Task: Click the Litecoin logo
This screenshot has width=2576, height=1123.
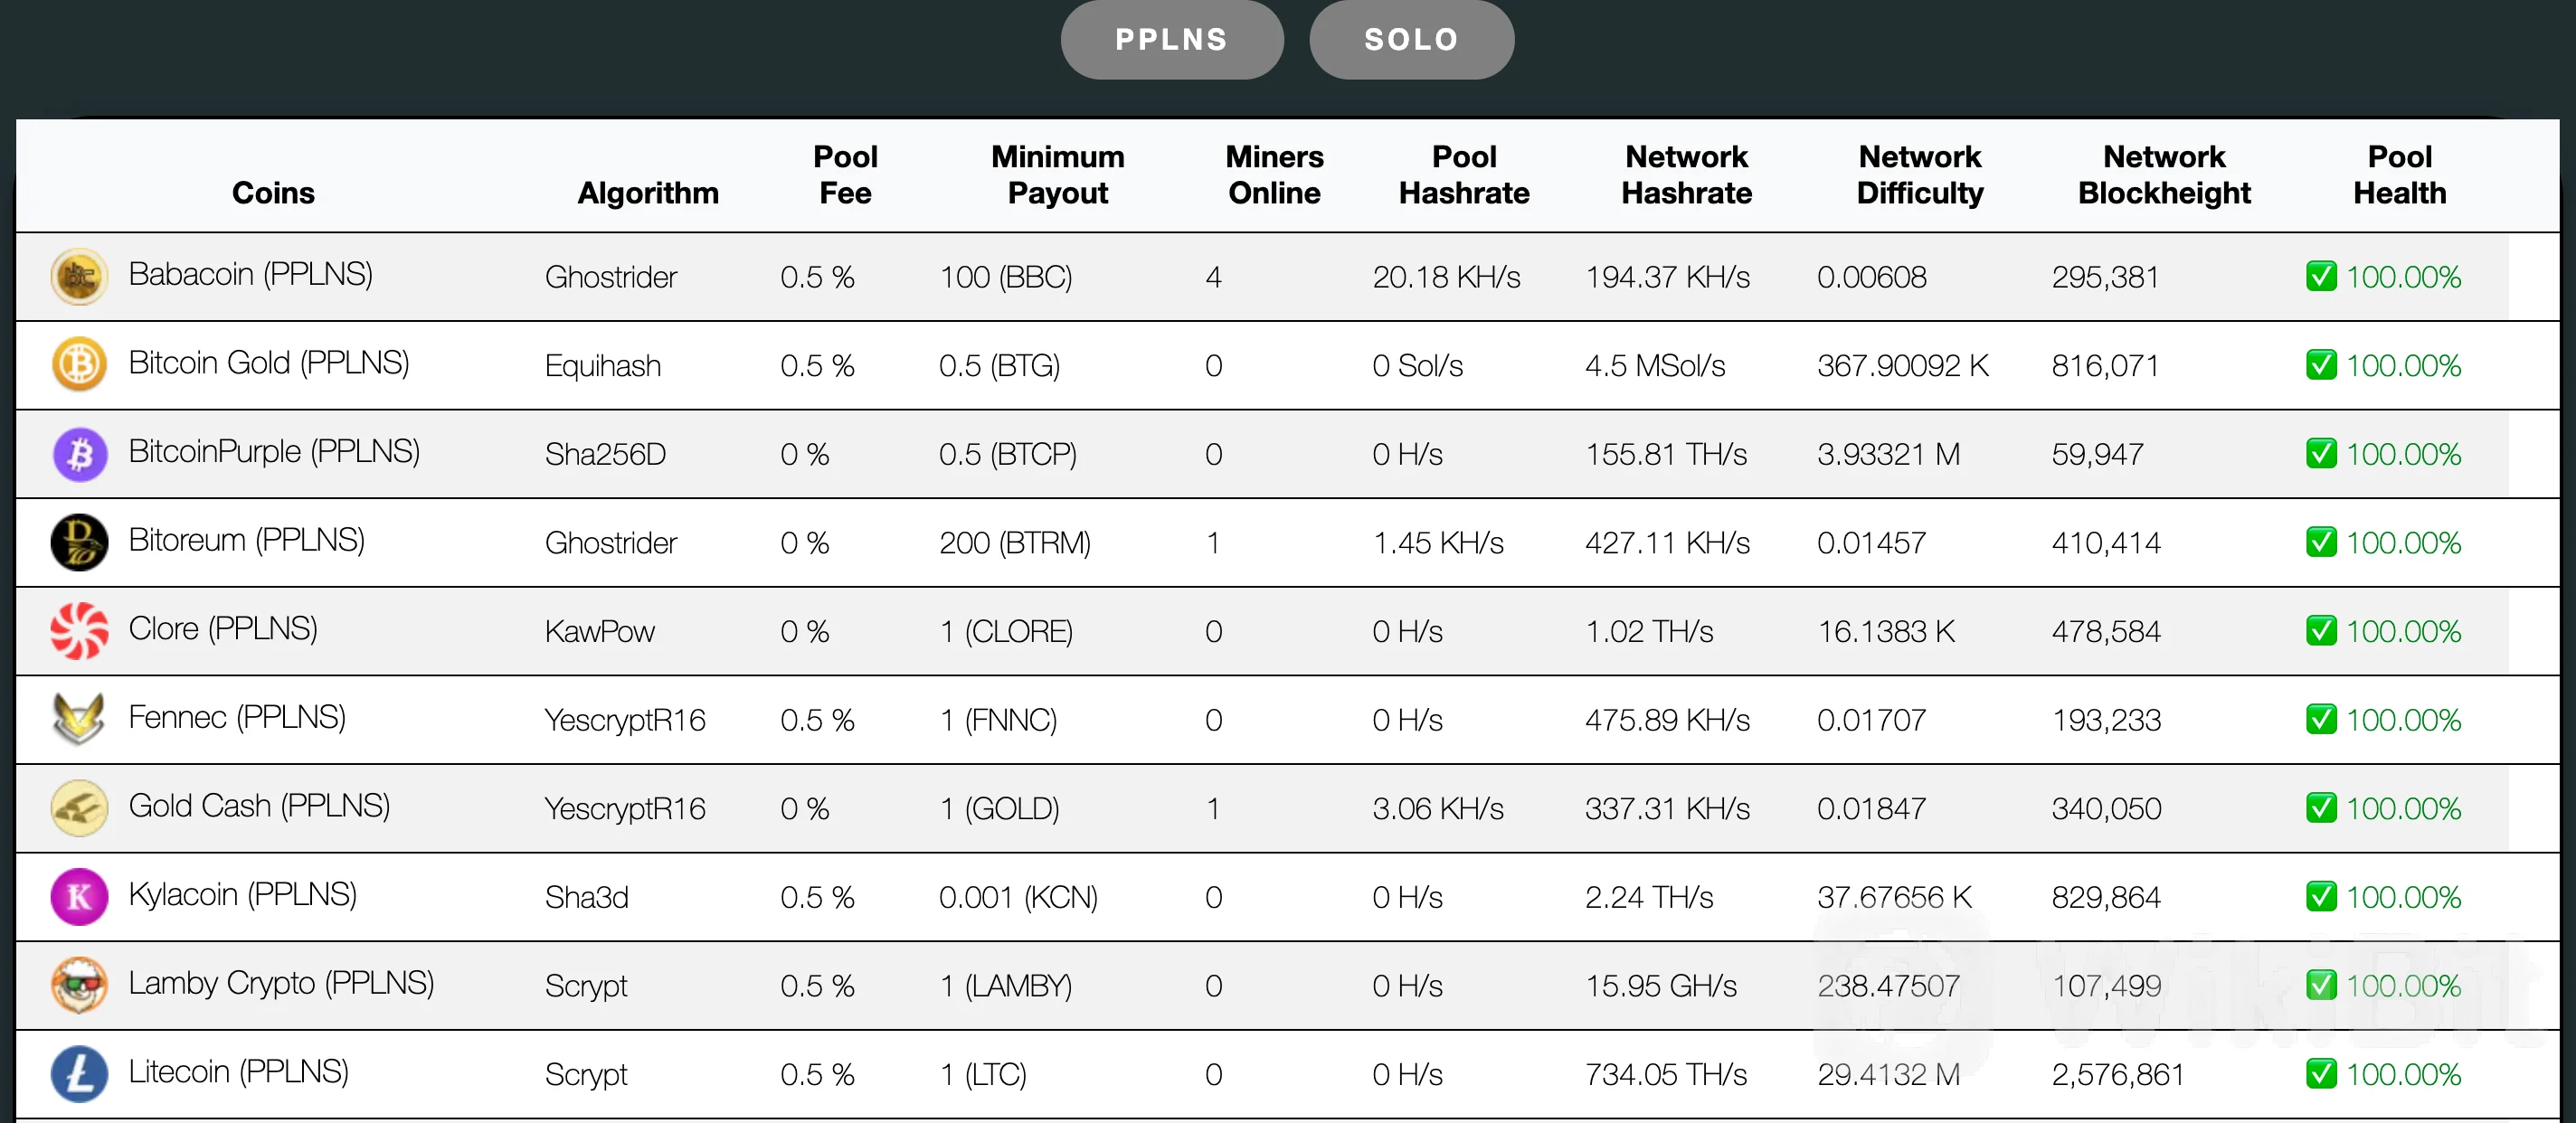Action: 79,1073
